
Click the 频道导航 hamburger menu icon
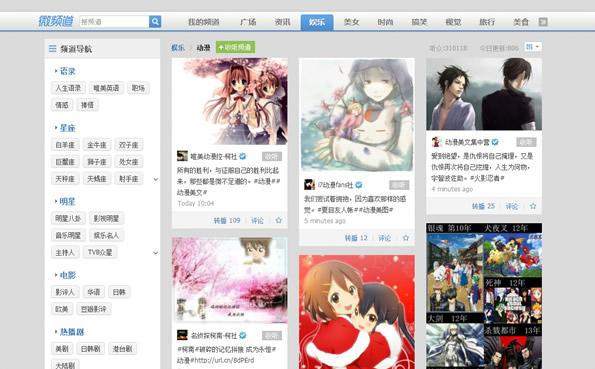pos(52,49)
